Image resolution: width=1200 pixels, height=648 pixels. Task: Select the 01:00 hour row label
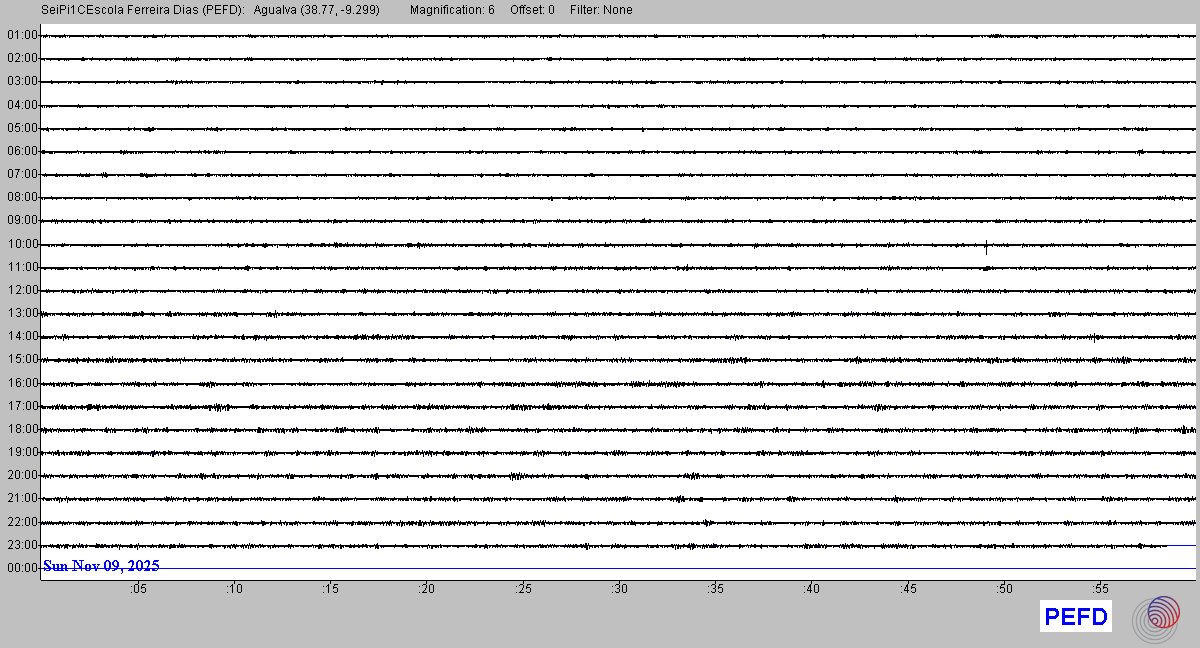[22, 35]
